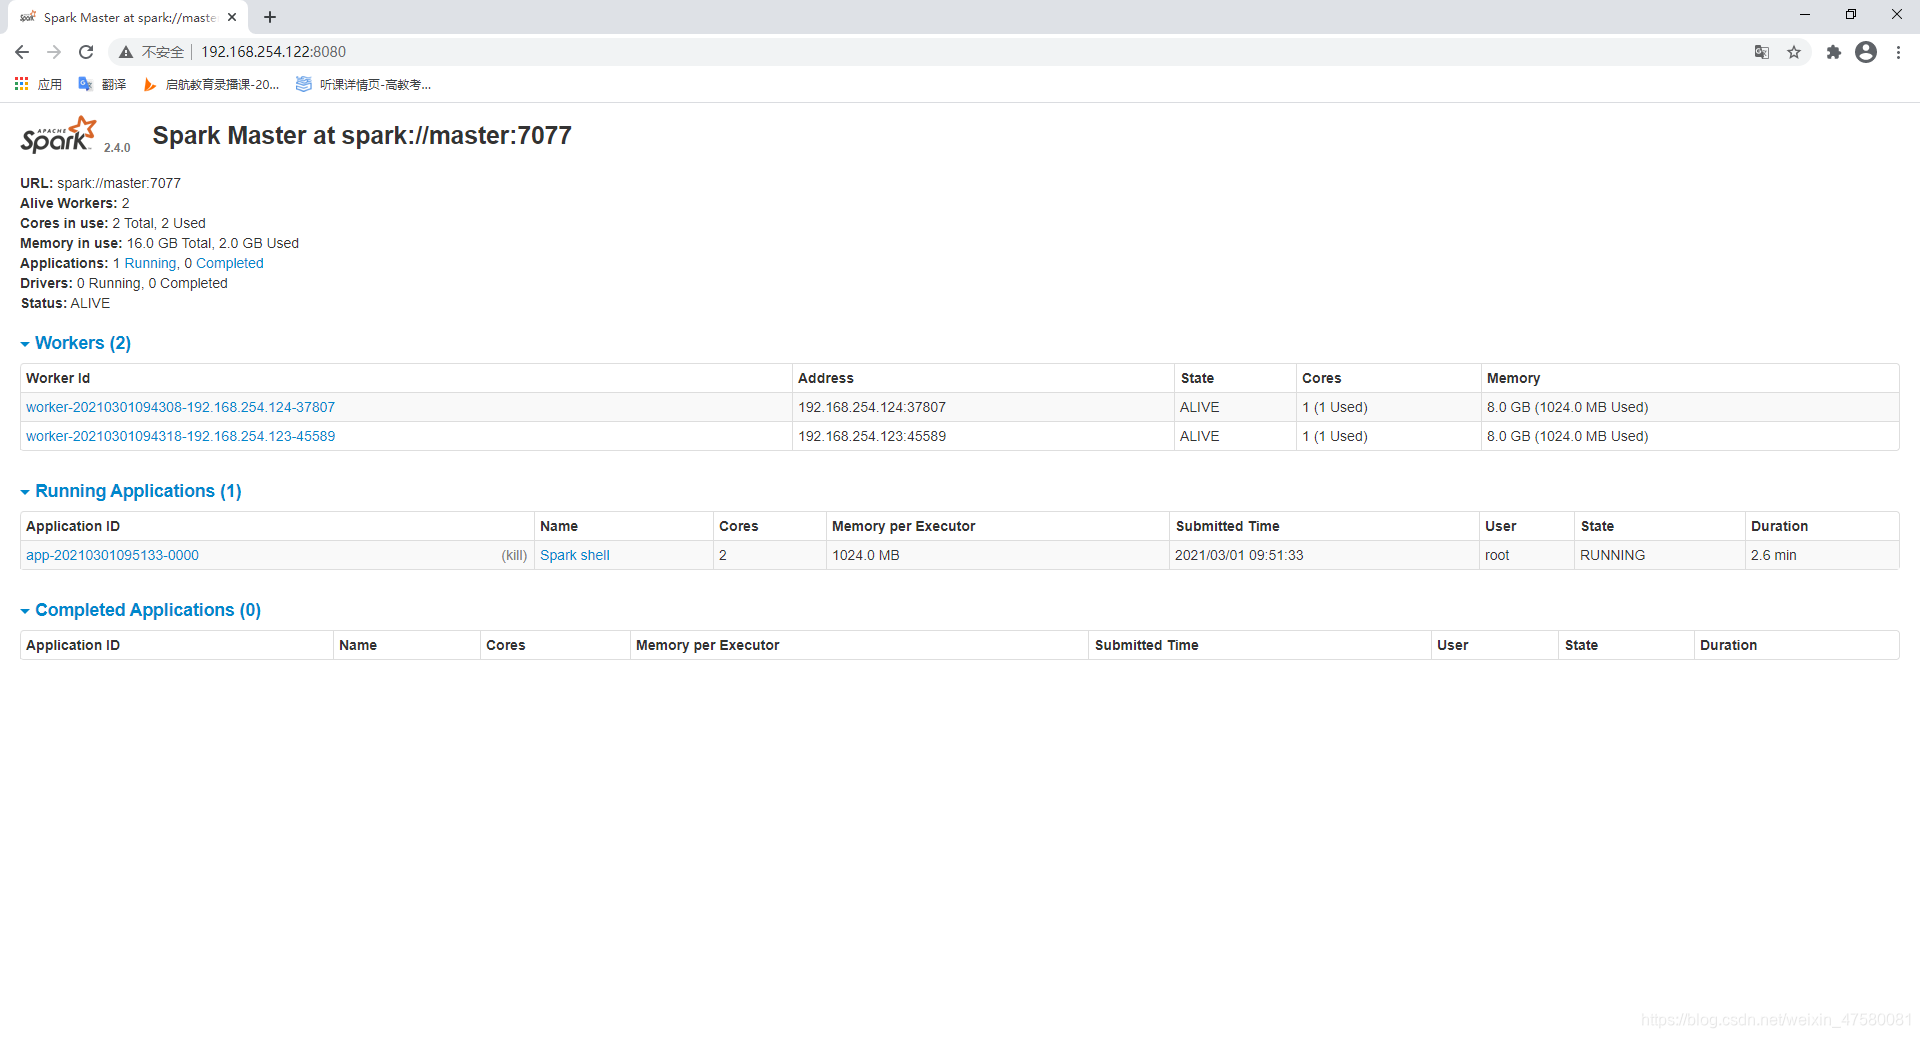Open the Chrome three-dot menu
The width and height of the screenshot is (1920, 1038).
point(1898,52)
